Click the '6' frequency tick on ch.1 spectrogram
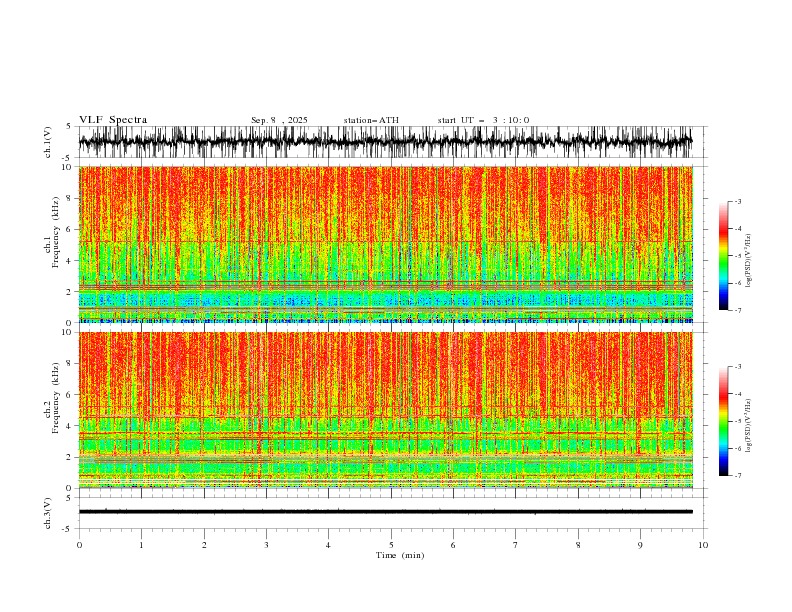The width and height of the screenshot is (792, 612). tap(70, 229)
